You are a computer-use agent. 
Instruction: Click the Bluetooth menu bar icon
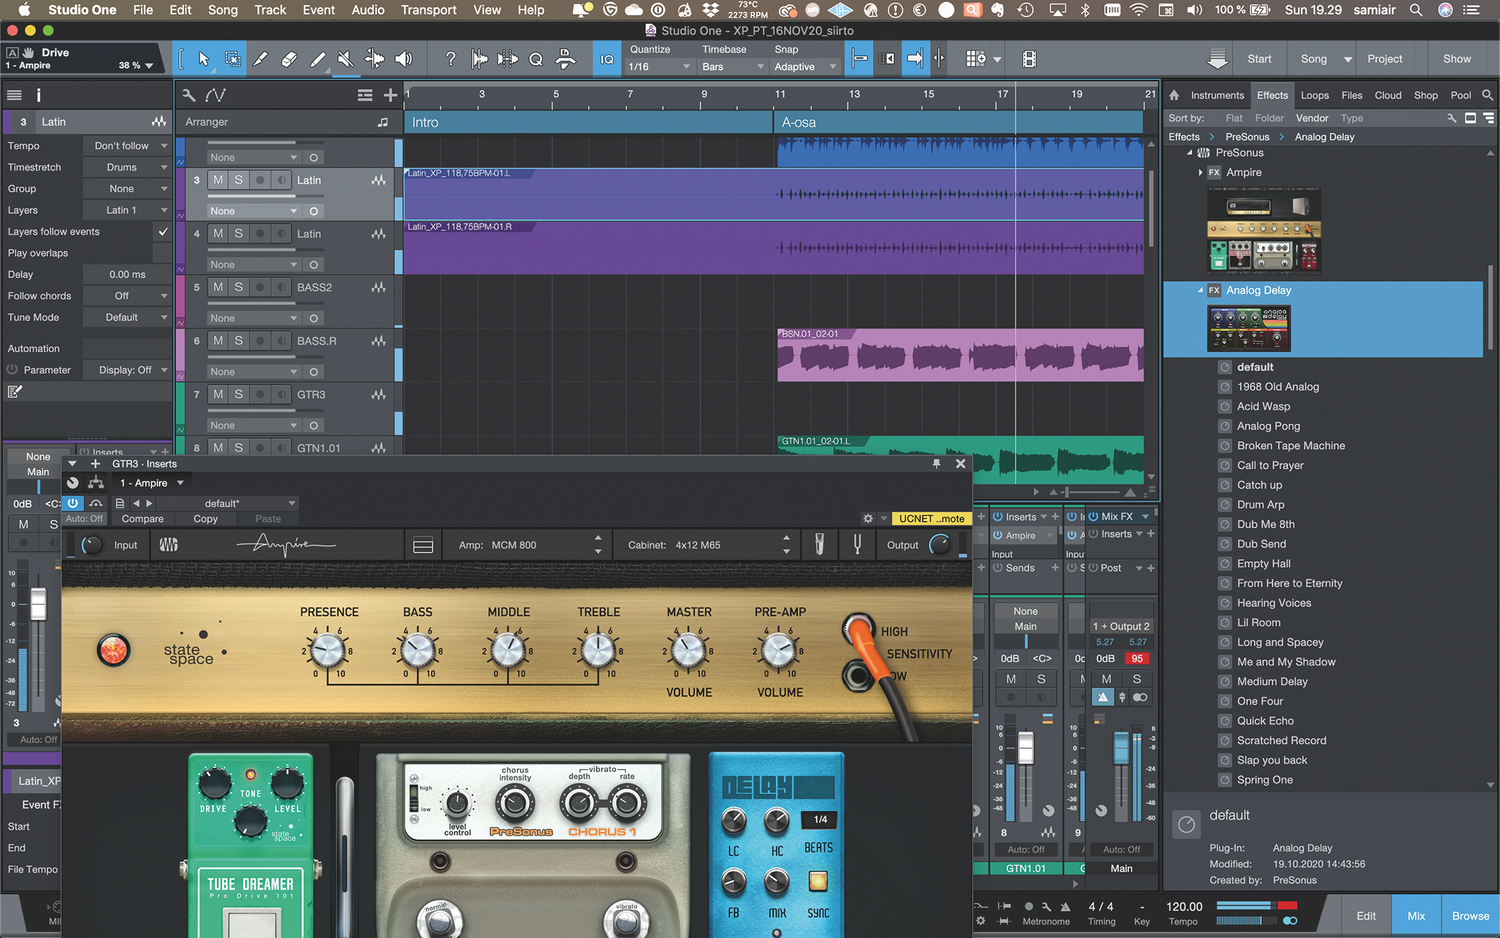pos(1085,10)
